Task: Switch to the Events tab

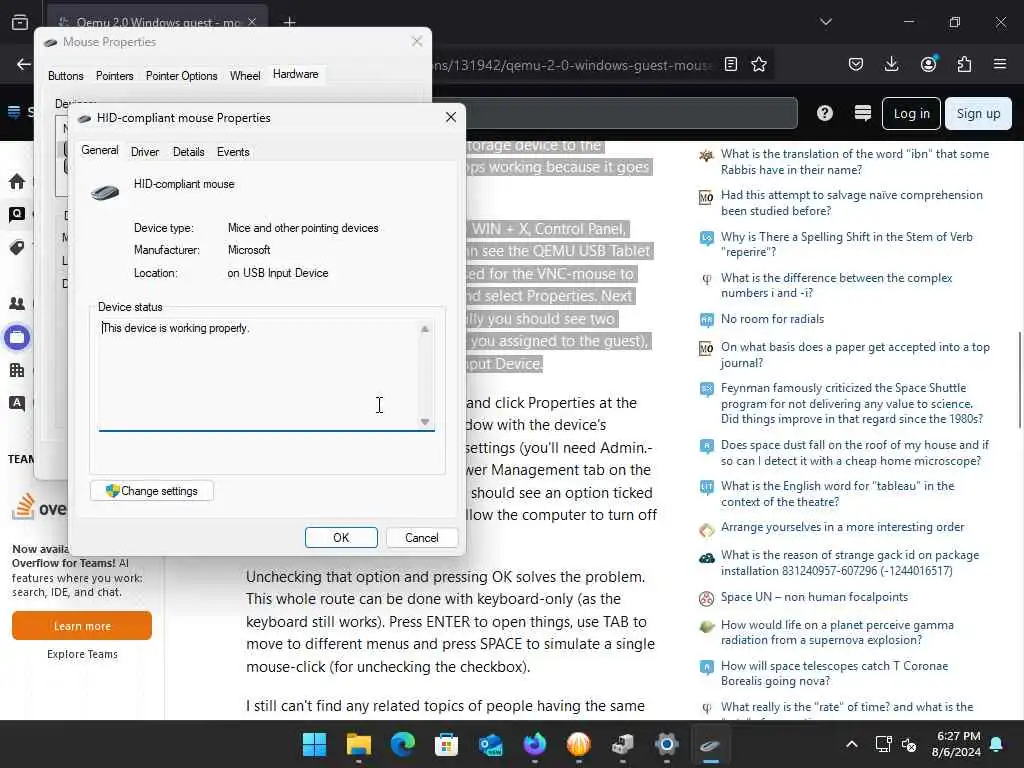Action: pos(233,152)
